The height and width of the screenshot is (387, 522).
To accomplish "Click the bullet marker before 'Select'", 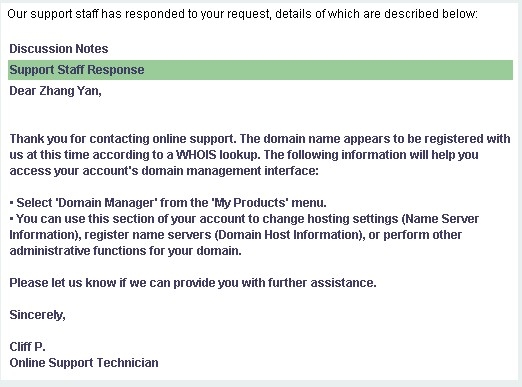I will pyautogui.click(x=12, y=203).
